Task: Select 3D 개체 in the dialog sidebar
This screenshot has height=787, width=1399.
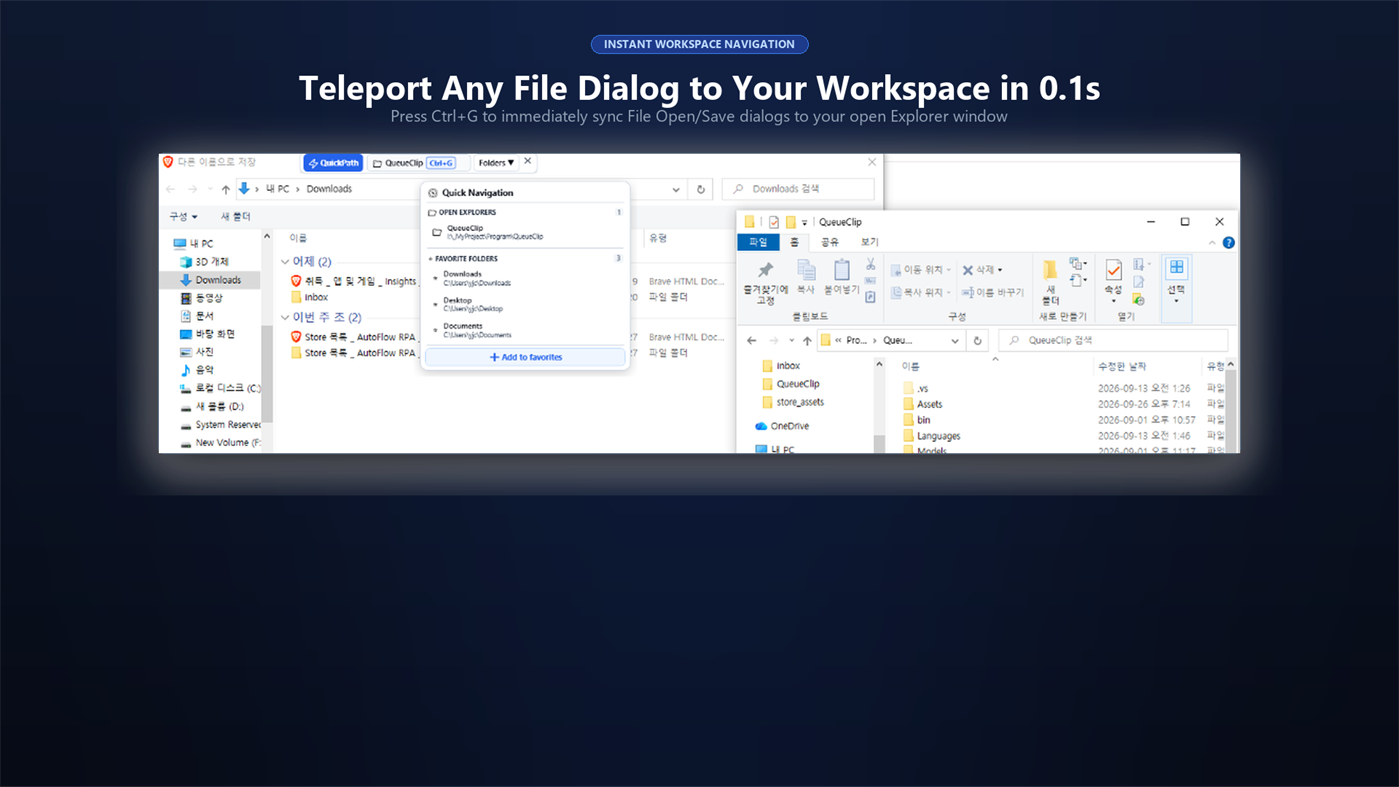Action: (x=204, y=262)
